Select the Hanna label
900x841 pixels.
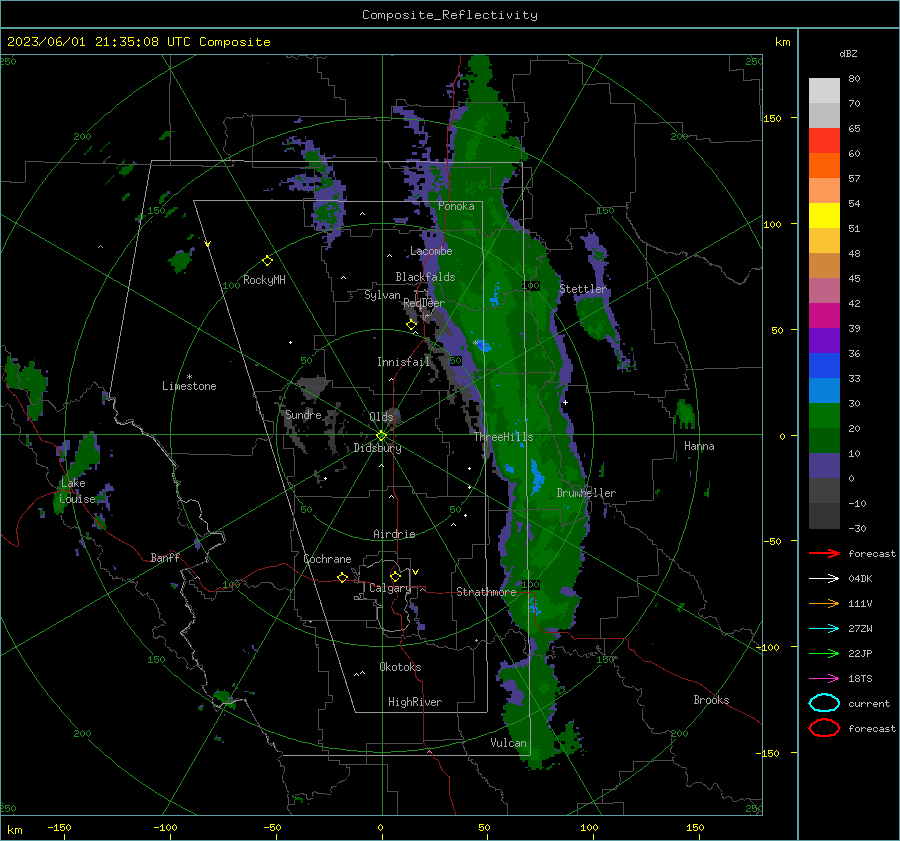coord(699,446)
